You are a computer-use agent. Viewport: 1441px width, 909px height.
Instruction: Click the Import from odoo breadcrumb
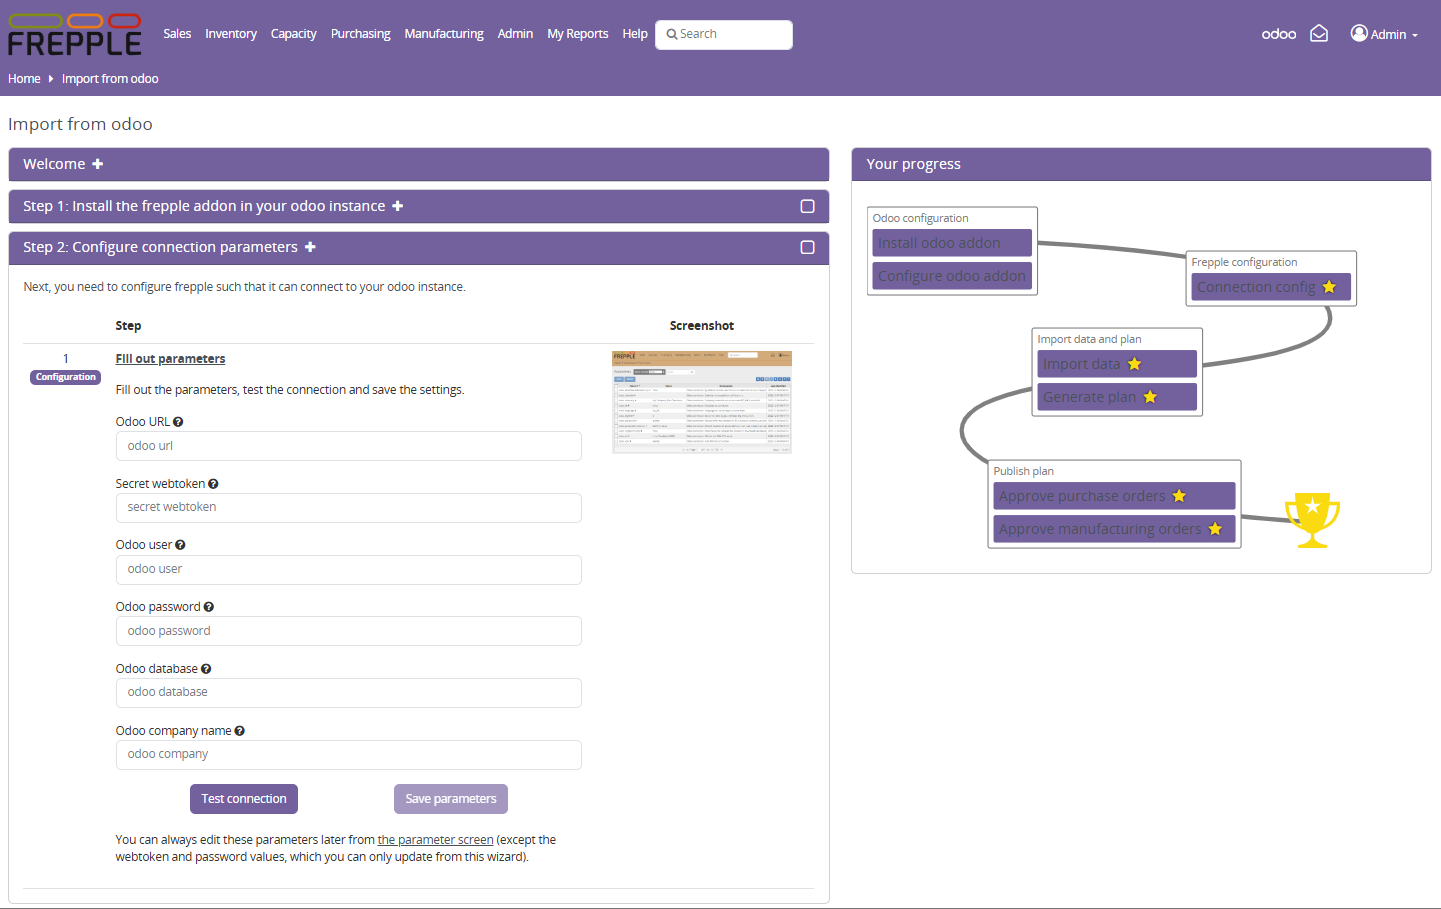[110, 79]
